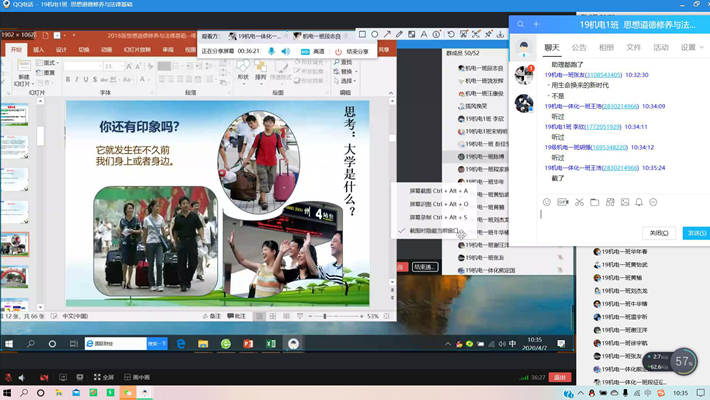This screenshot has height=400, width=710.
Task: Toggle the speaker icon in share bar
Action: pyautogui.click(x=286, y=51)
